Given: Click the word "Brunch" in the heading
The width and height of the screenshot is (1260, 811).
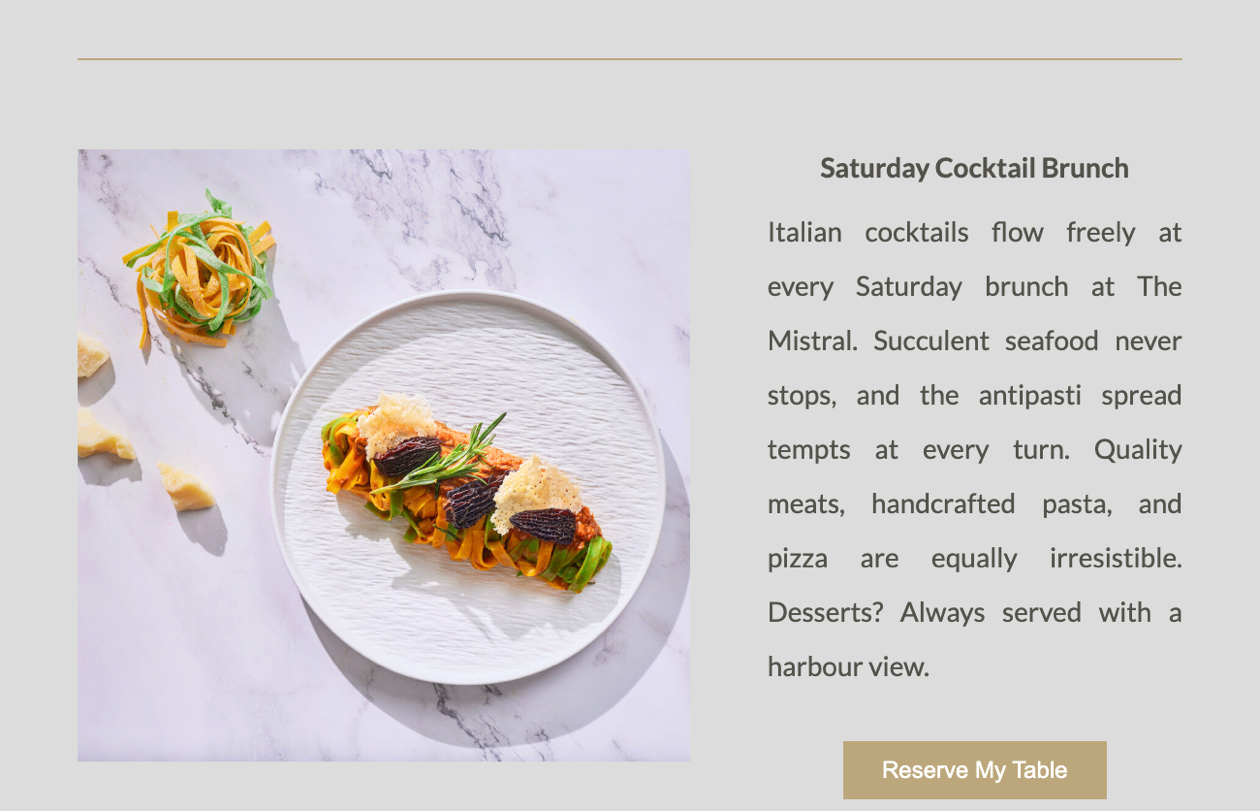Looking at the screenshot, I should tap(1085, 168).
